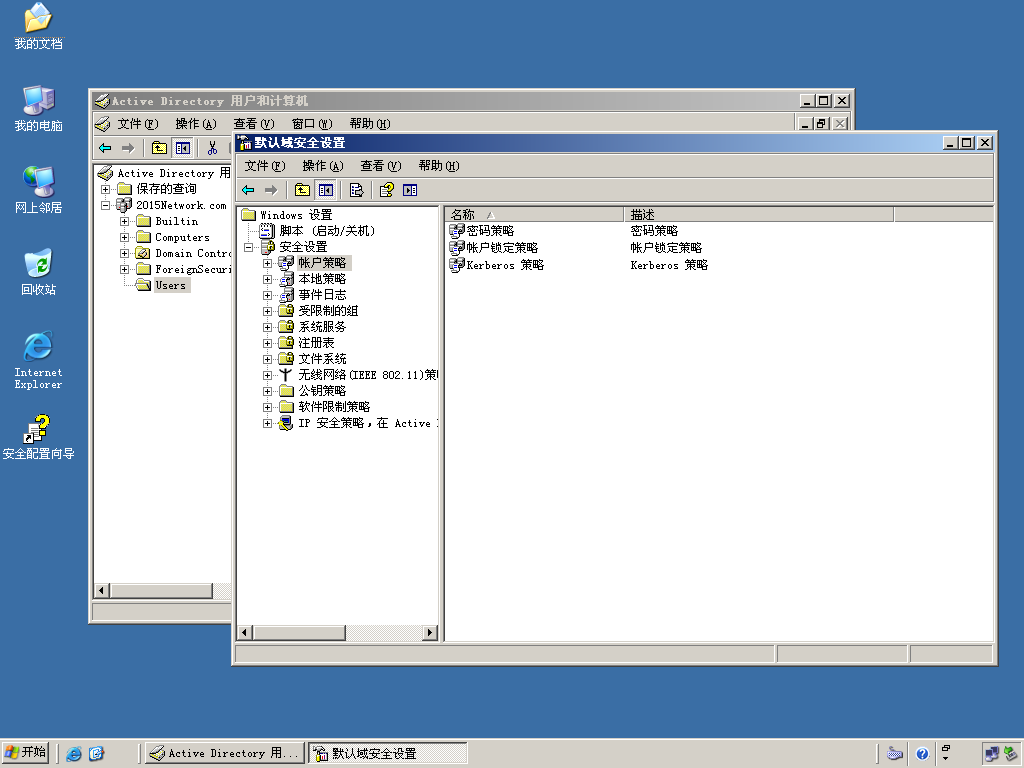
Task: Expand the 保存的查询 node in Active Directory
Action: pyautogui.click(x=105, y=189)
